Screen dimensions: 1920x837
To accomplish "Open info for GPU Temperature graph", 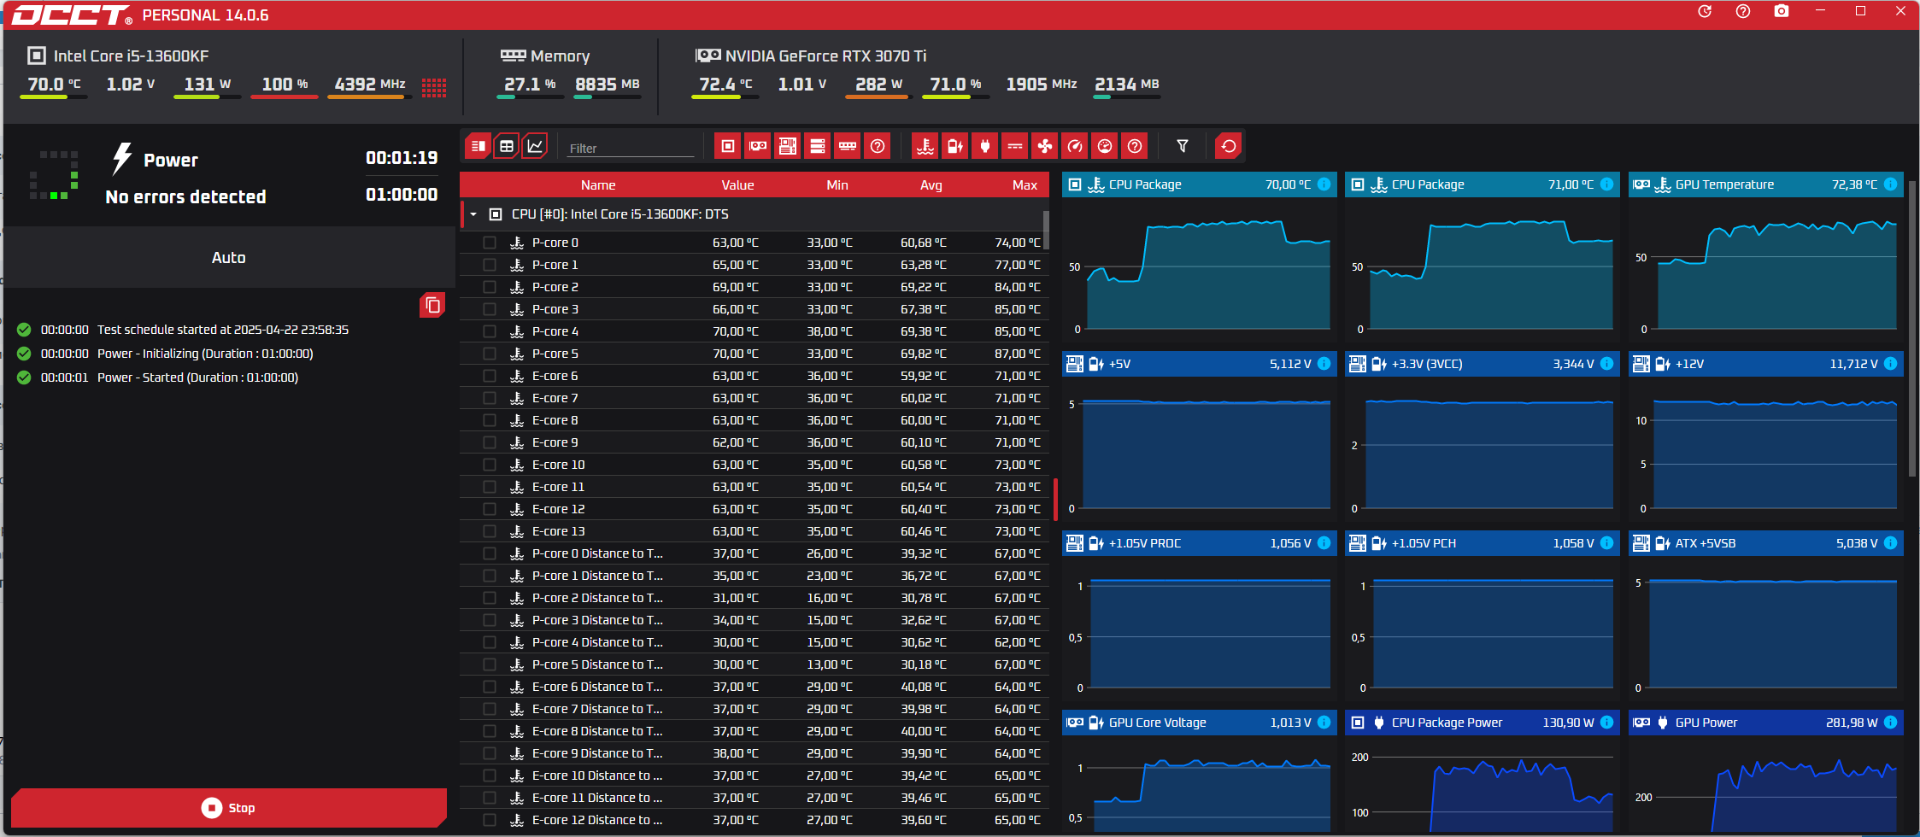I will click(x=1890, y=185).
